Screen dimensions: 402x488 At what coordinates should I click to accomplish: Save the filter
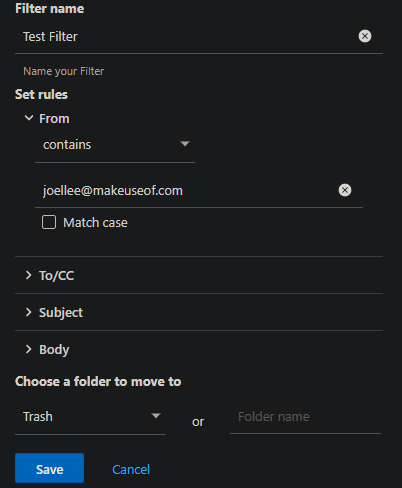click(49, 468)
